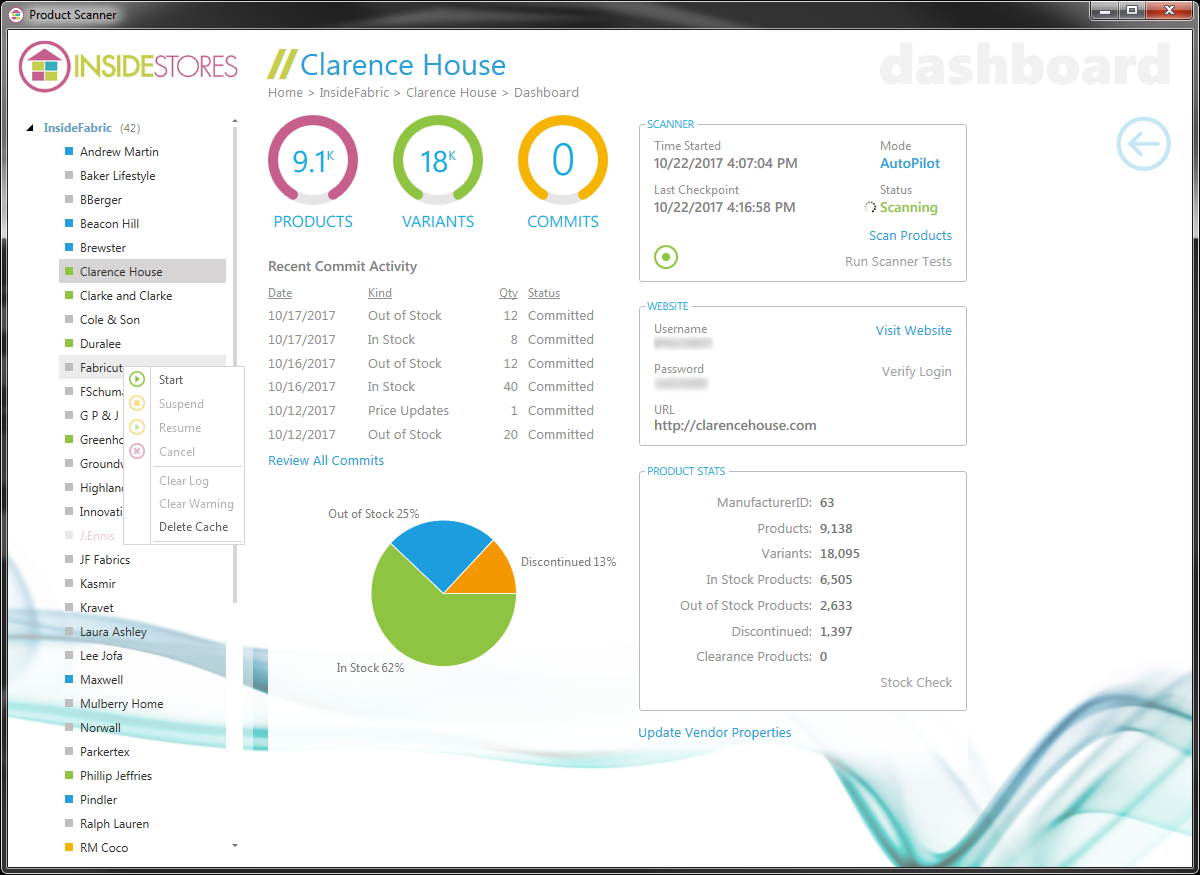The width and height of the screenshot is (1200, 875).
Task: Select Parkertex in the vendor tree
Action: pos(105,752)
